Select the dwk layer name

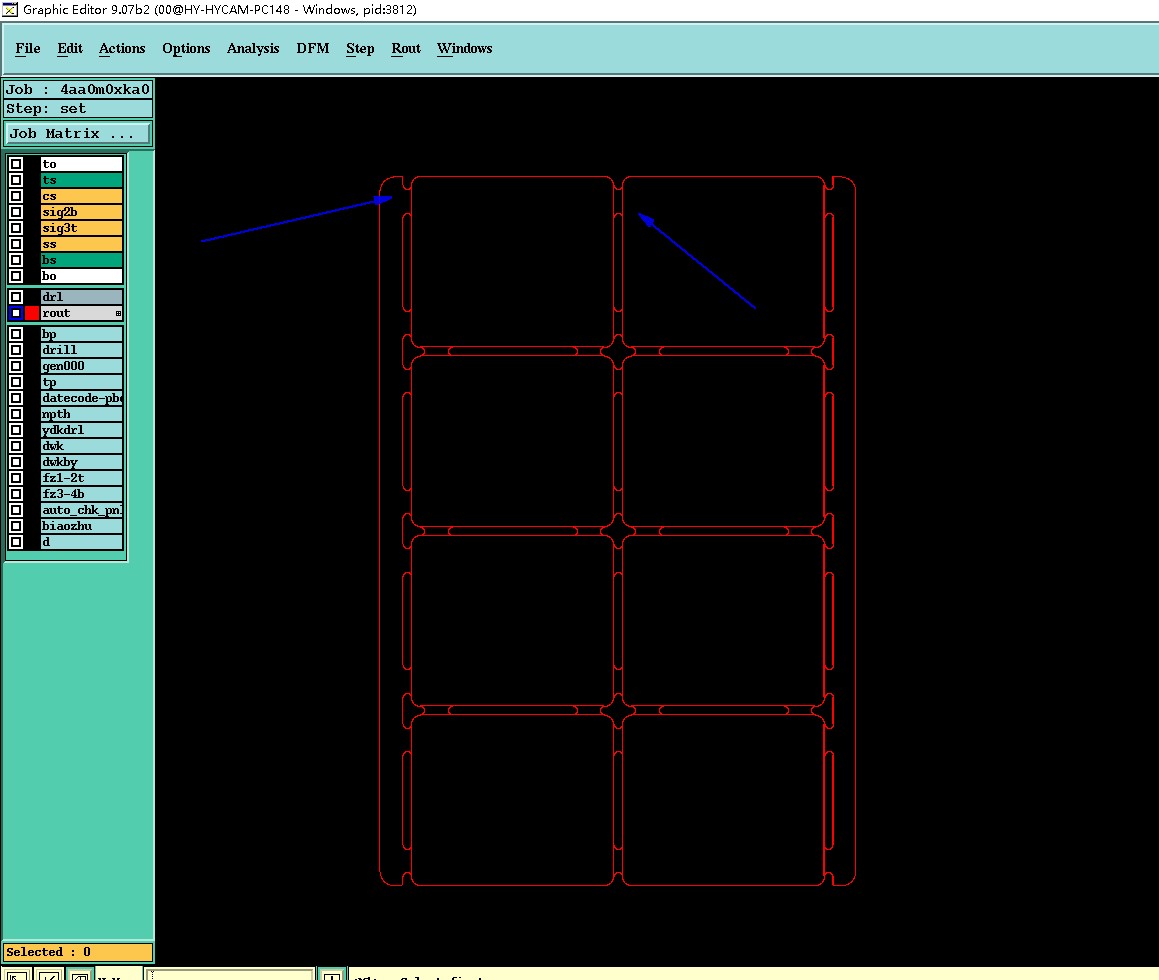(x=81, y=446)
